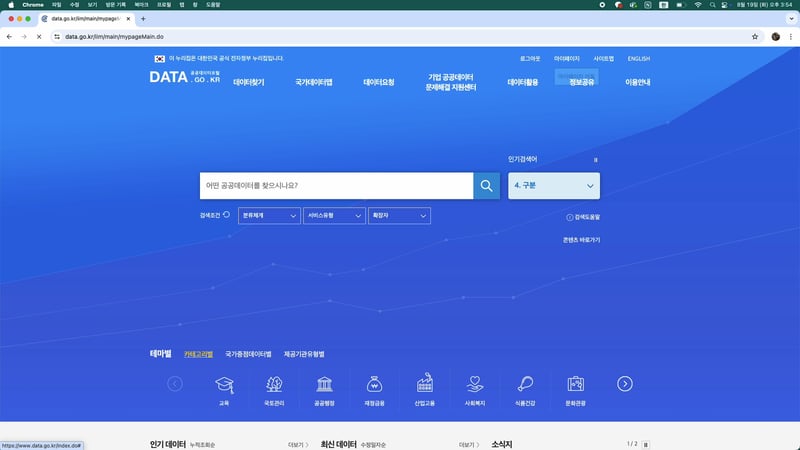This screenshot has width=800, height=450.
Task: Switch to the 국가중점데이터별 tab
Action: (248, 354)
